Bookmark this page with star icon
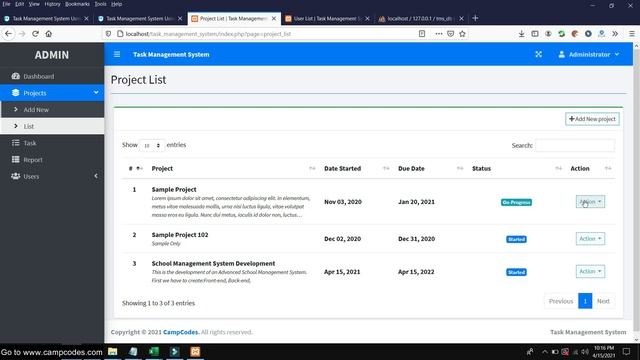This screenshot has width=640, height=360. point(462,34)
